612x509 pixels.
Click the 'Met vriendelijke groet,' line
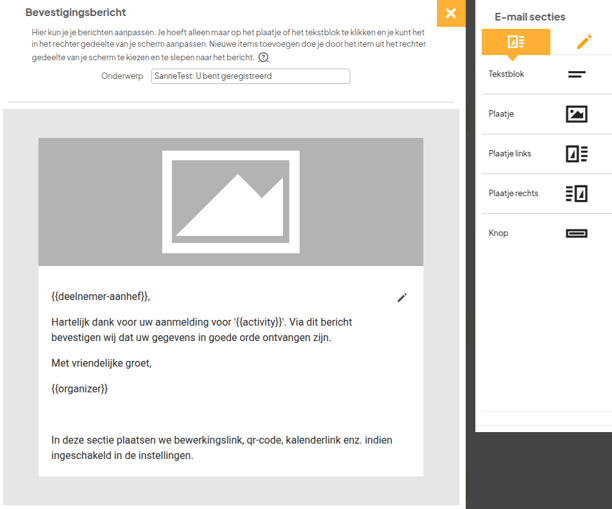point(101,363)
